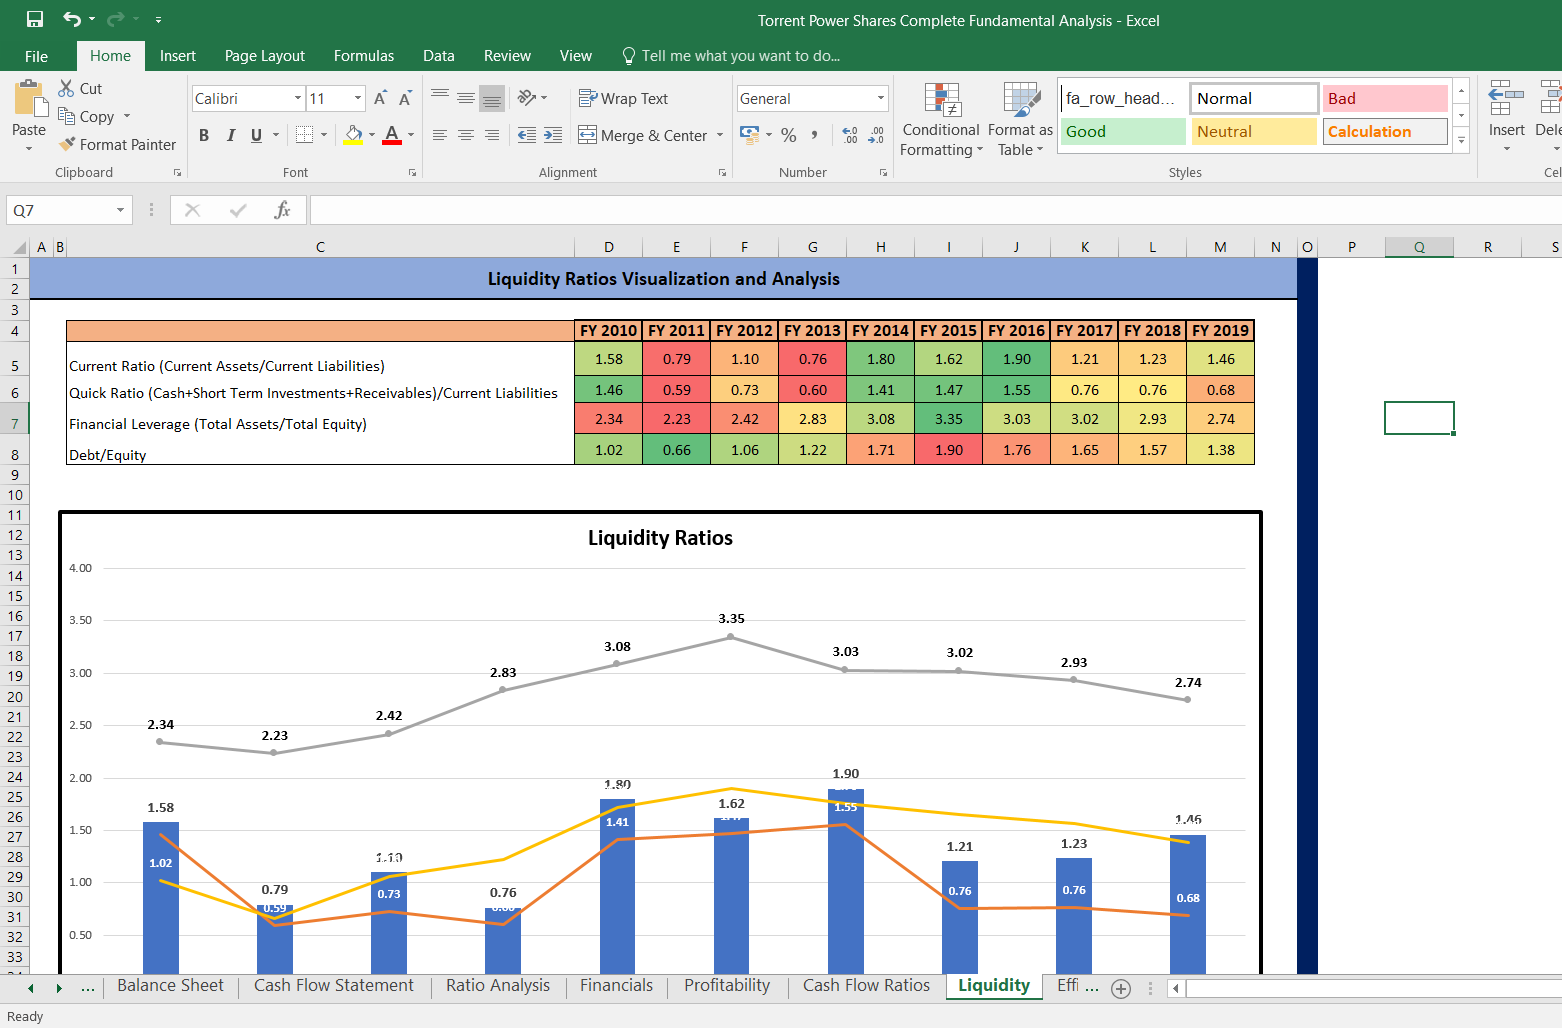
Task: Click the Paste clipboard icon
Action: pos(29,100)
